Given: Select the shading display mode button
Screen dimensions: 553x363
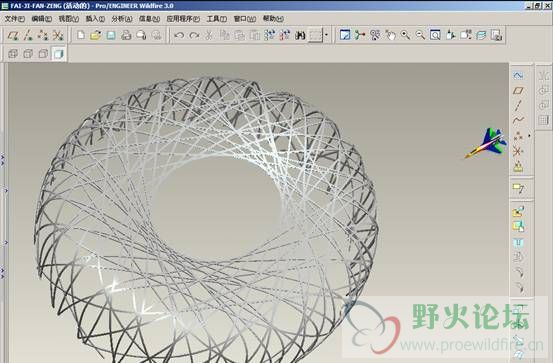Looking at the screenshot, I should [x=58, y=54].
